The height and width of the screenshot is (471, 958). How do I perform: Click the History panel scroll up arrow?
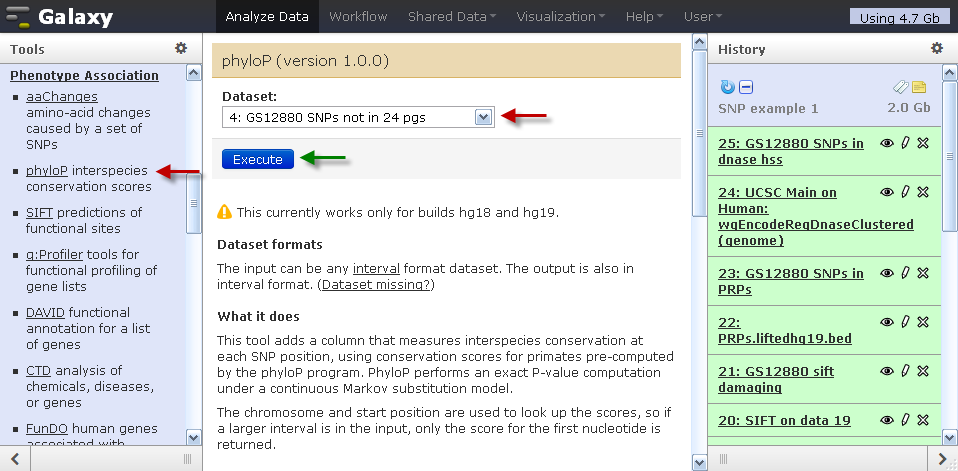click(x=950, y=73)
